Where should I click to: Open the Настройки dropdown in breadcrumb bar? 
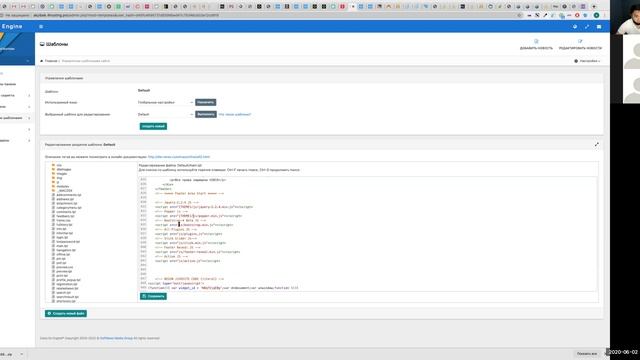point(587,61)
